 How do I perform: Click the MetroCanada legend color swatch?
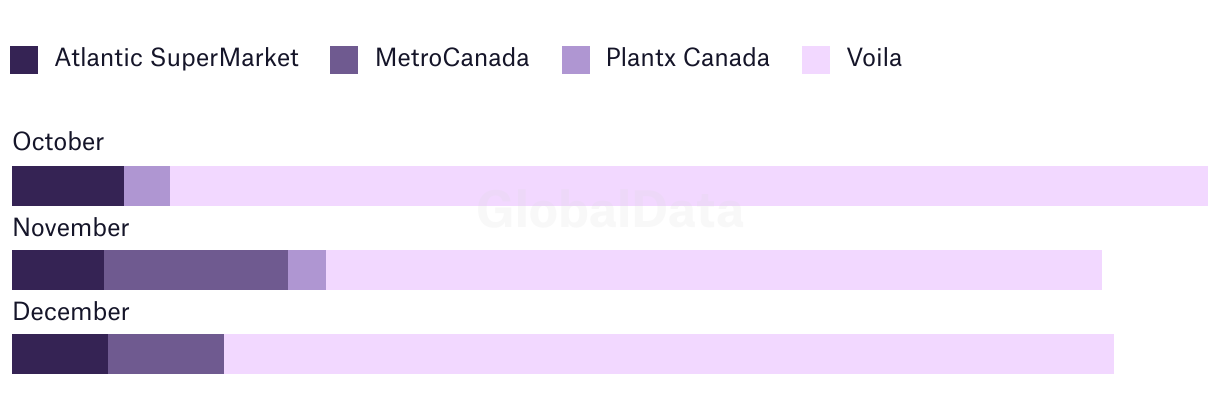344,60
